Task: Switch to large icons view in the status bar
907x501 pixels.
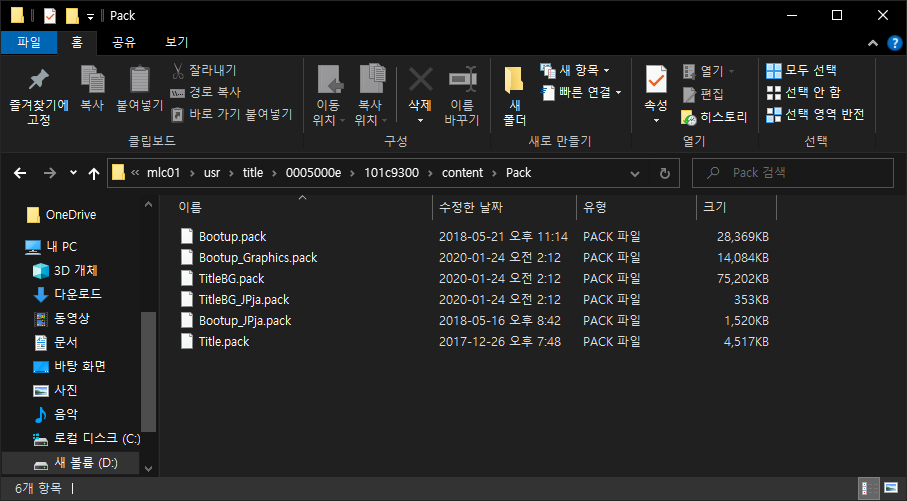Action: (891, 488)
